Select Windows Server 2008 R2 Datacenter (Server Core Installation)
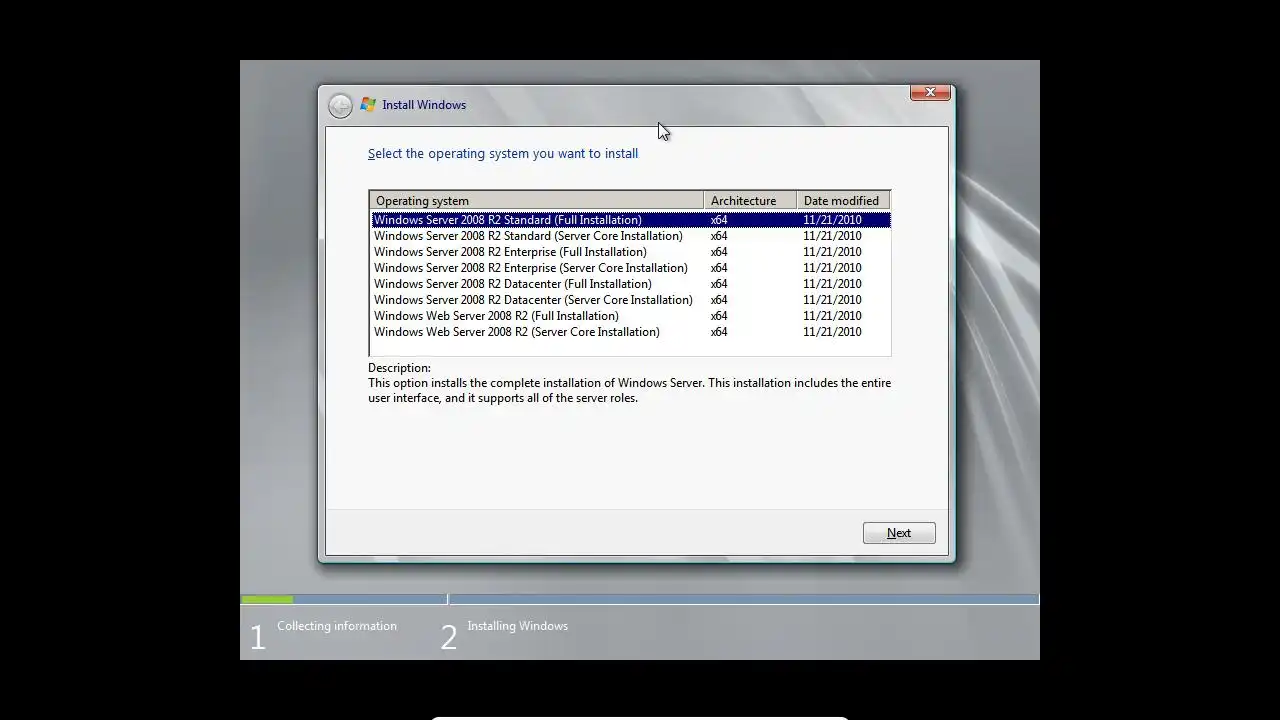Image resolution: width=1280 pixels, height=720 pixels. [x=630, y=300]
